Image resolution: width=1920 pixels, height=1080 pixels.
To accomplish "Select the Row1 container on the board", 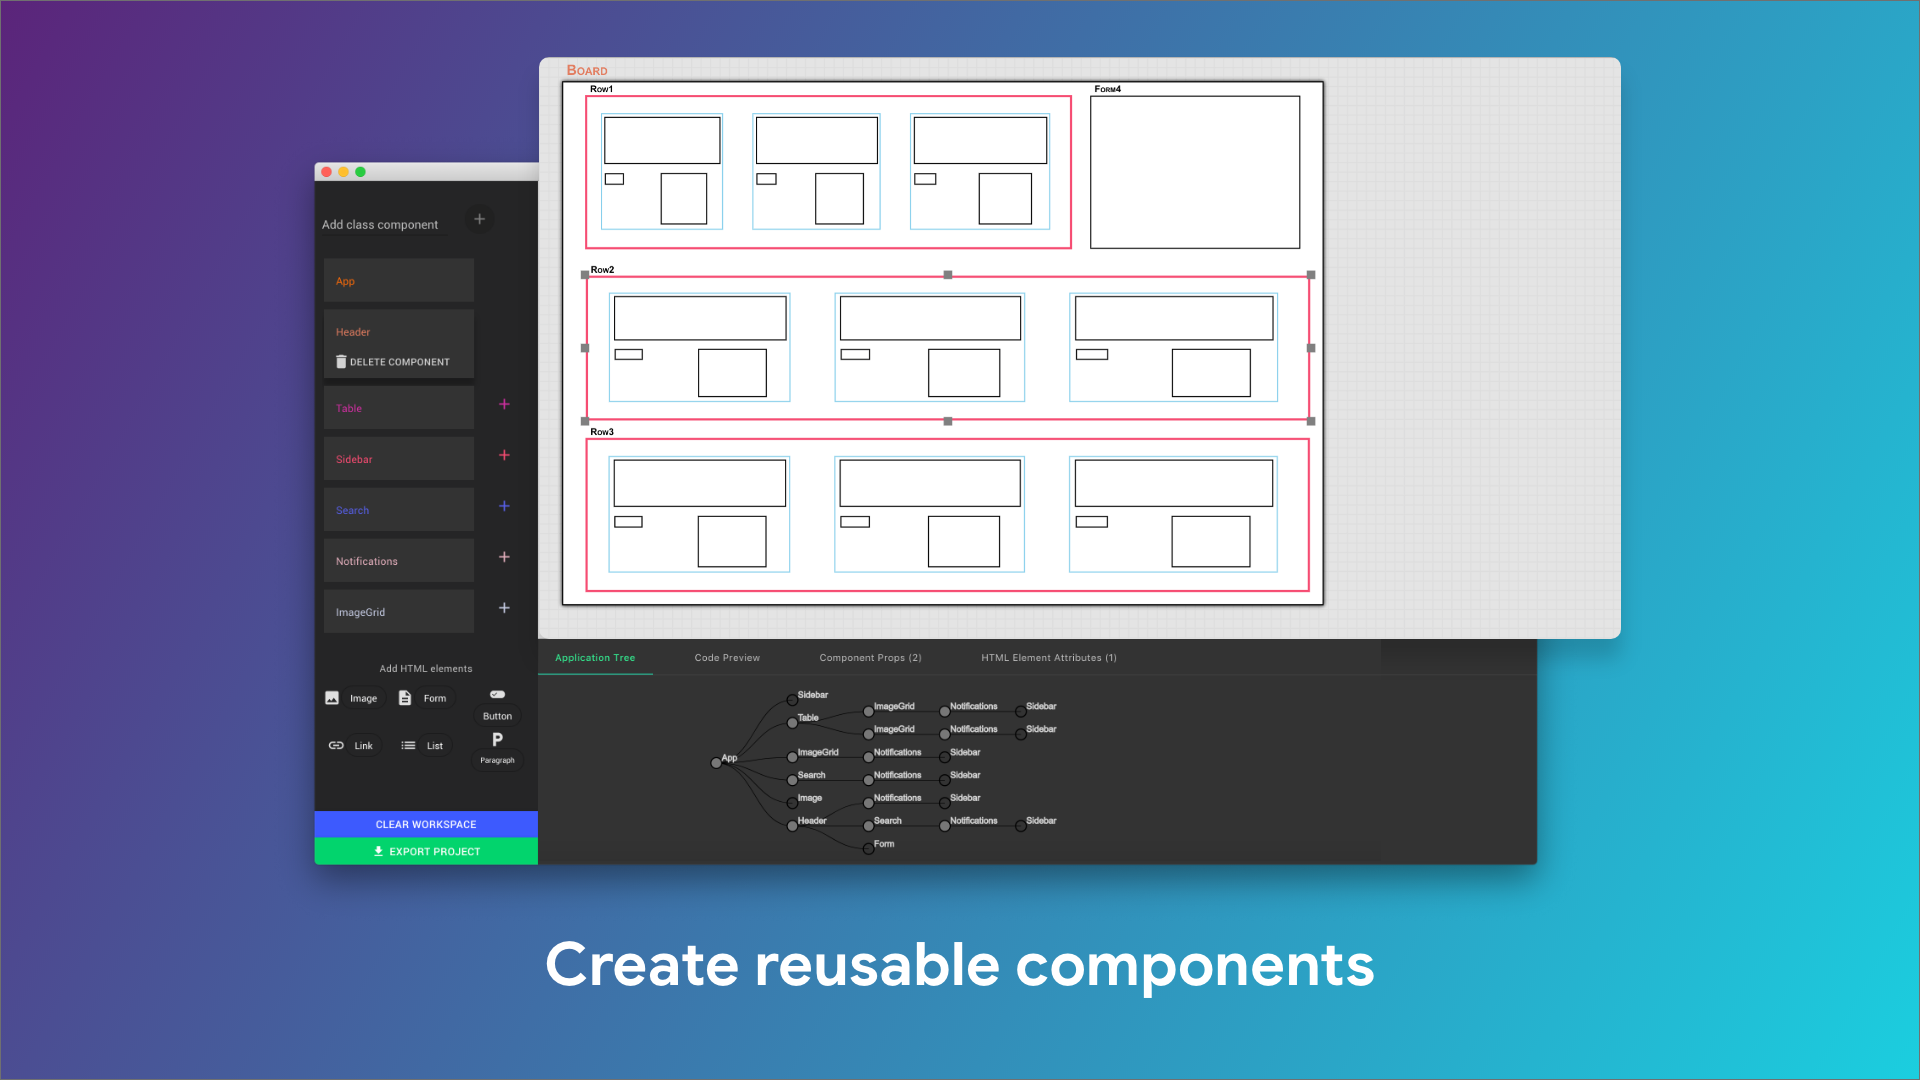I will pyautogui.click(x=828, y=172).
